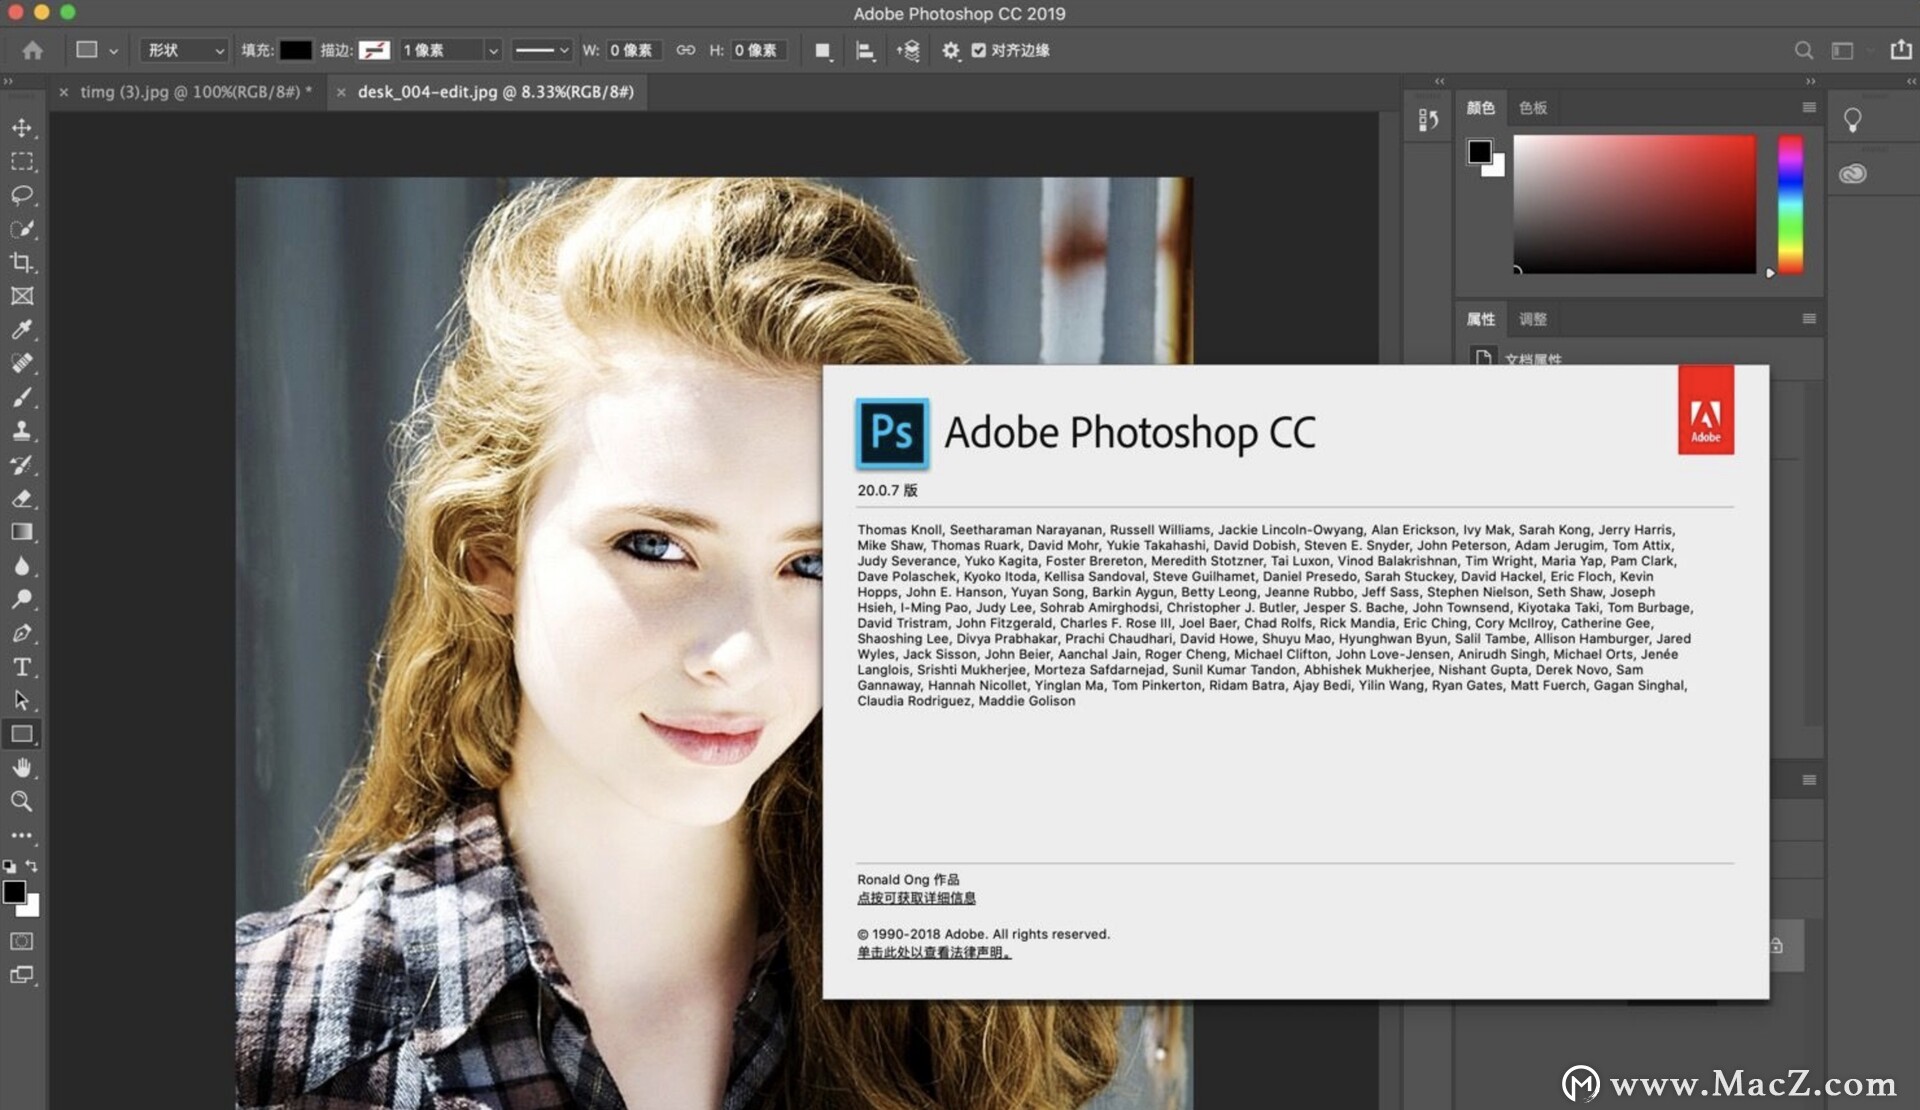Select the Move tool
Image resolution: width=1920 pixels, height=1110 pixels.
22,127
